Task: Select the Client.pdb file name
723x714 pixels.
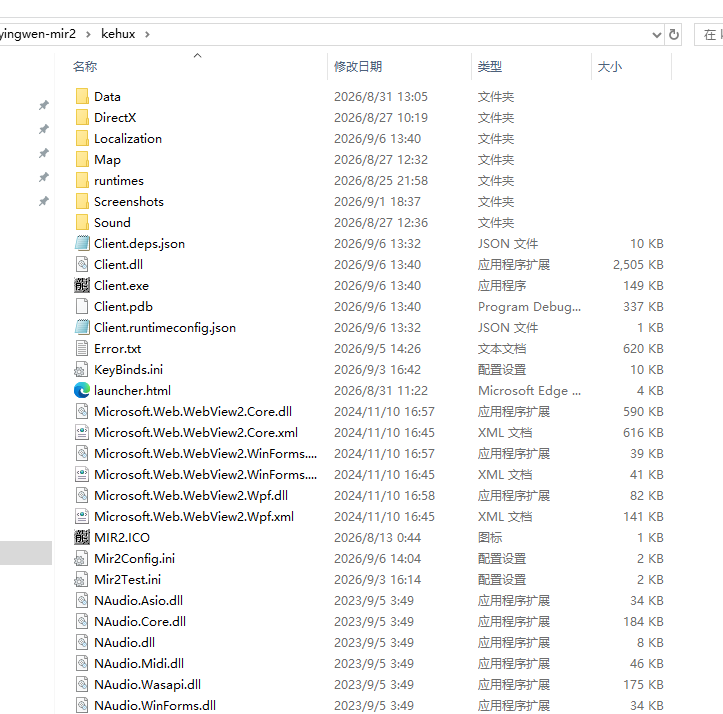Action: coord(123,306)
